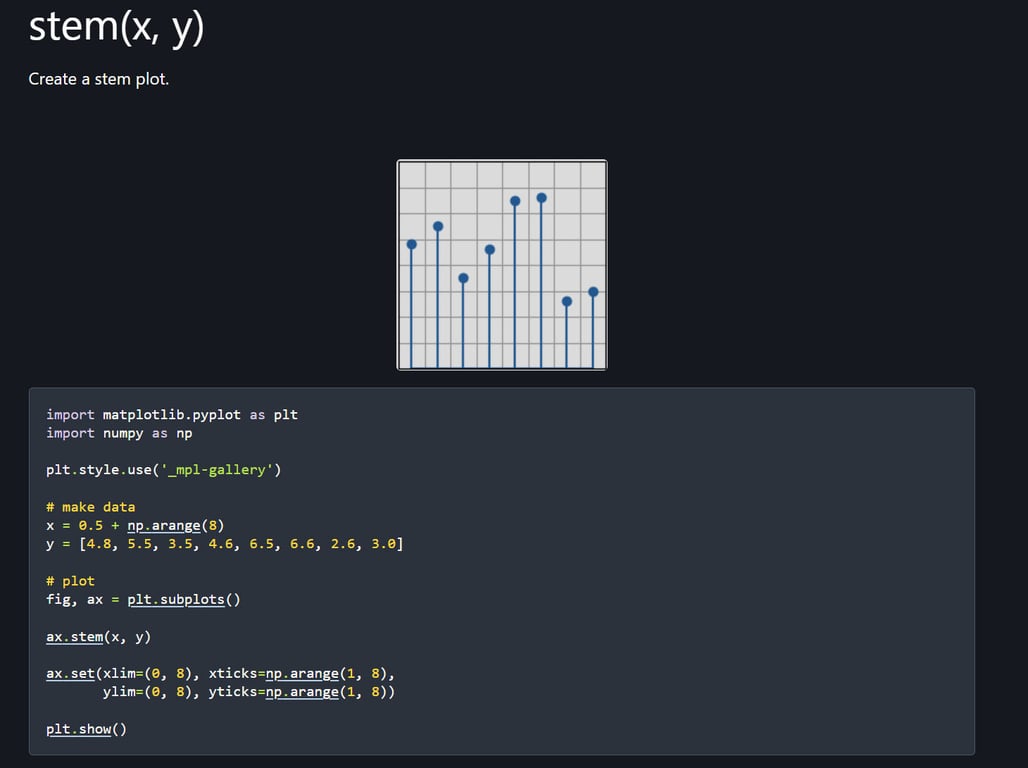1028x768 pixels.
Task: Click the '_mpl-gallery' style string
Action: (218, 467)
